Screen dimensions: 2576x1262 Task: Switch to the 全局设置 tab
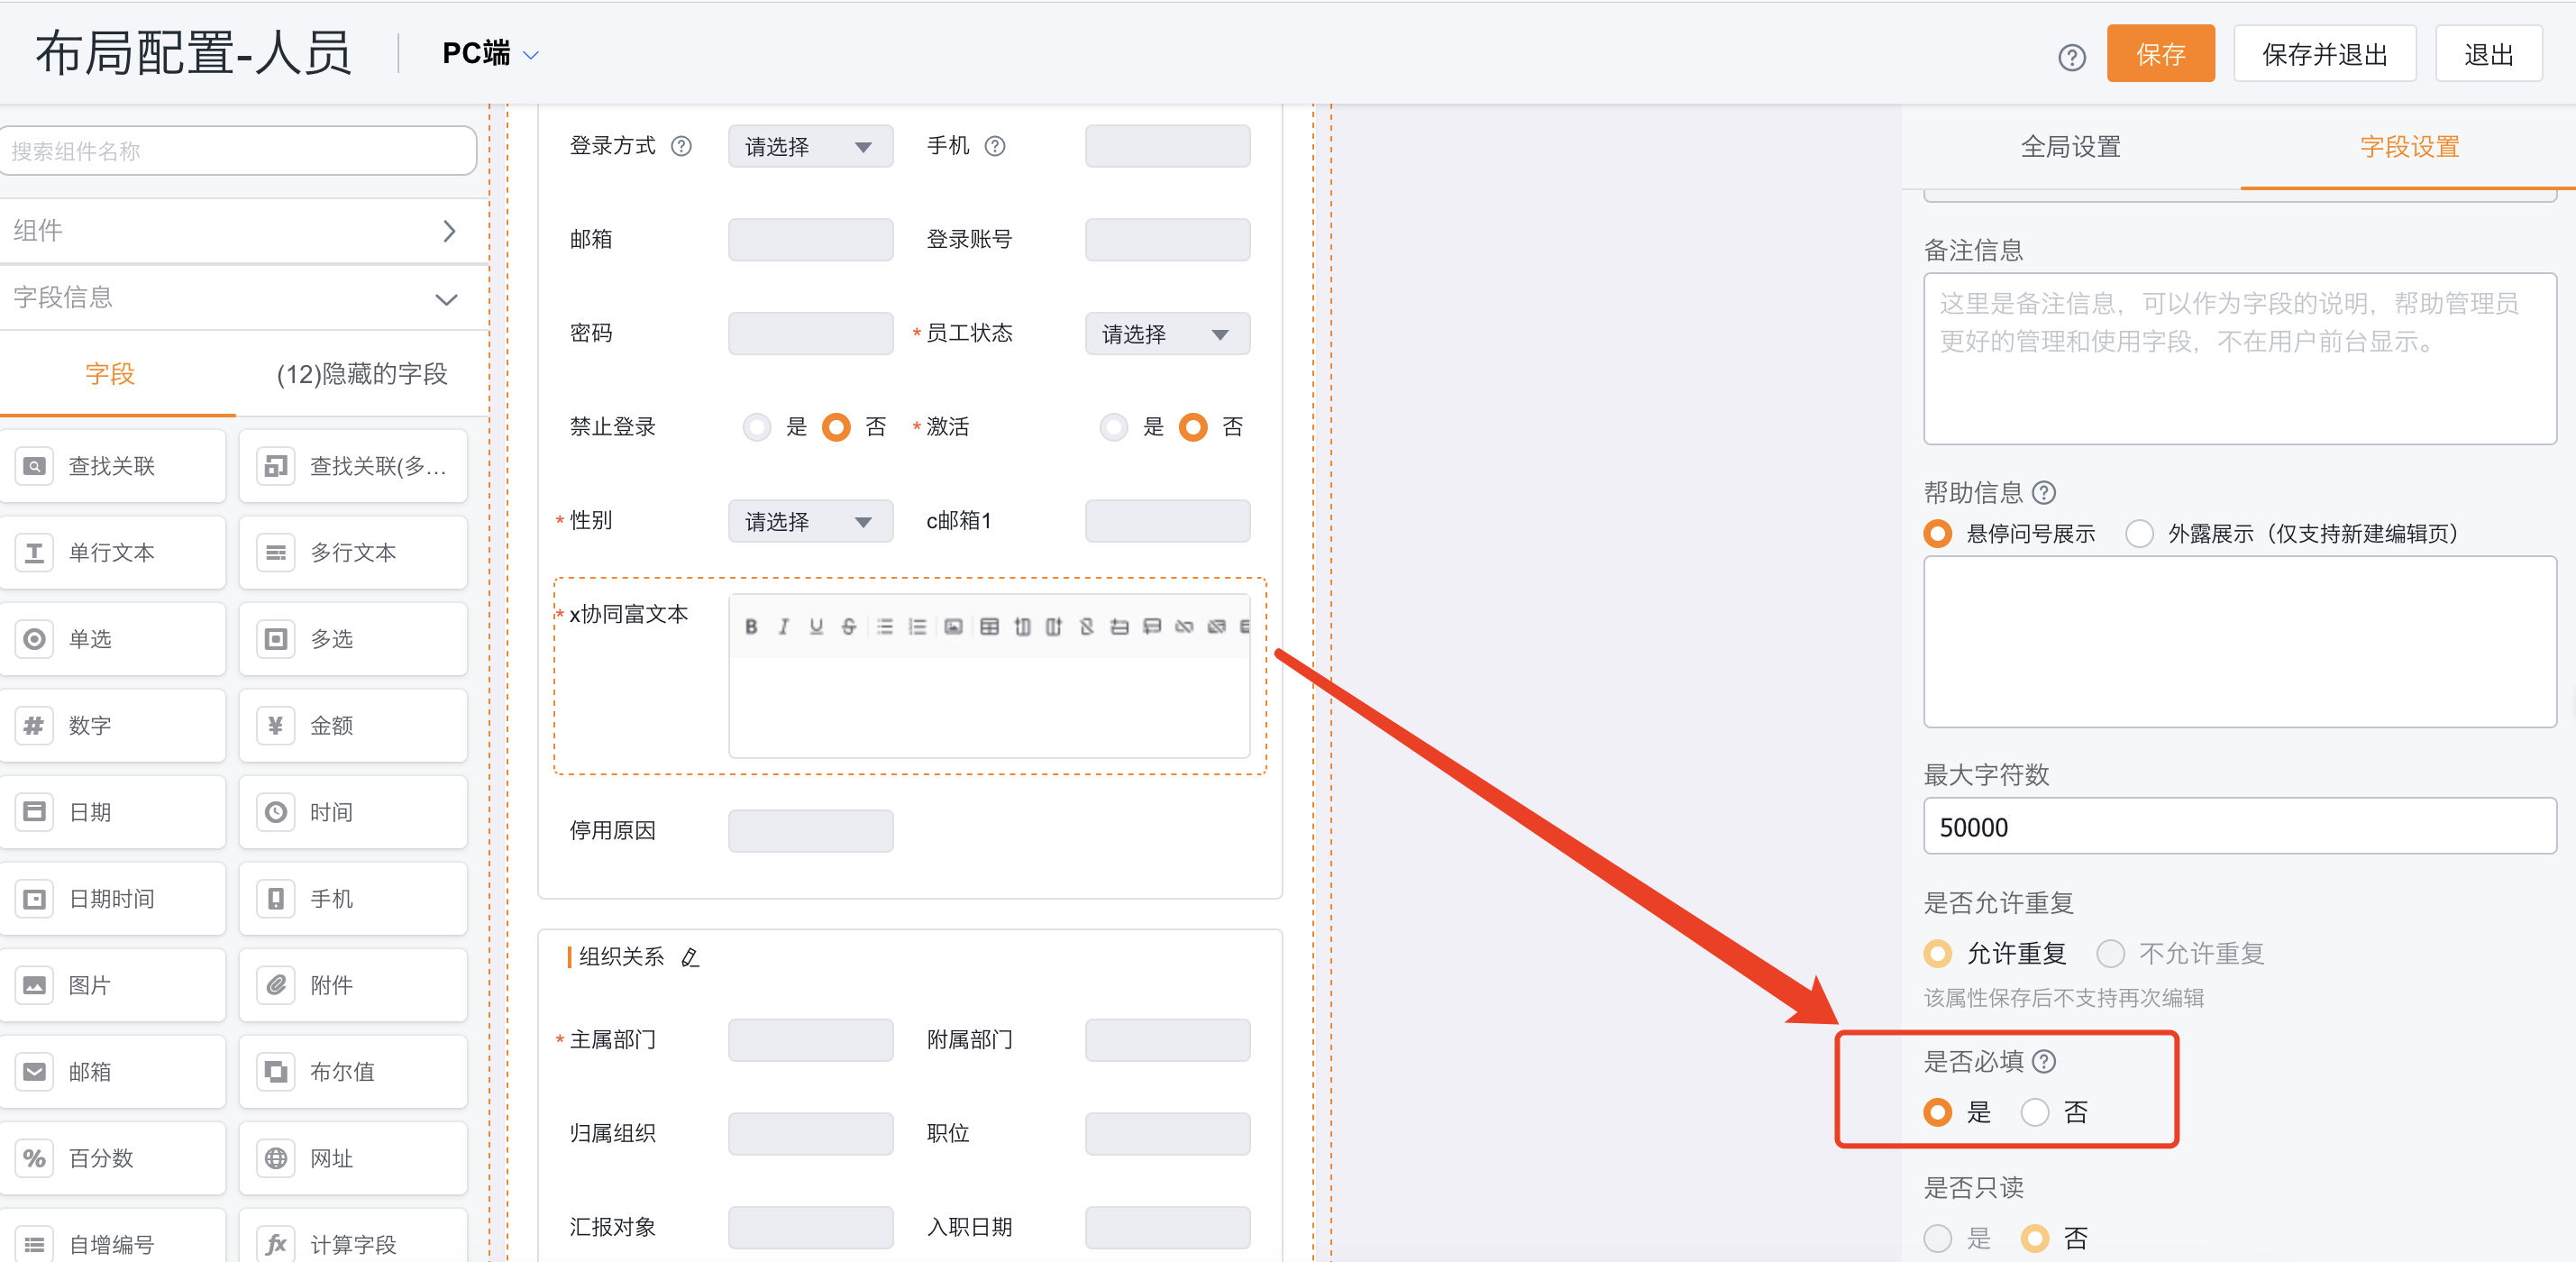(x=2070, y=146)
